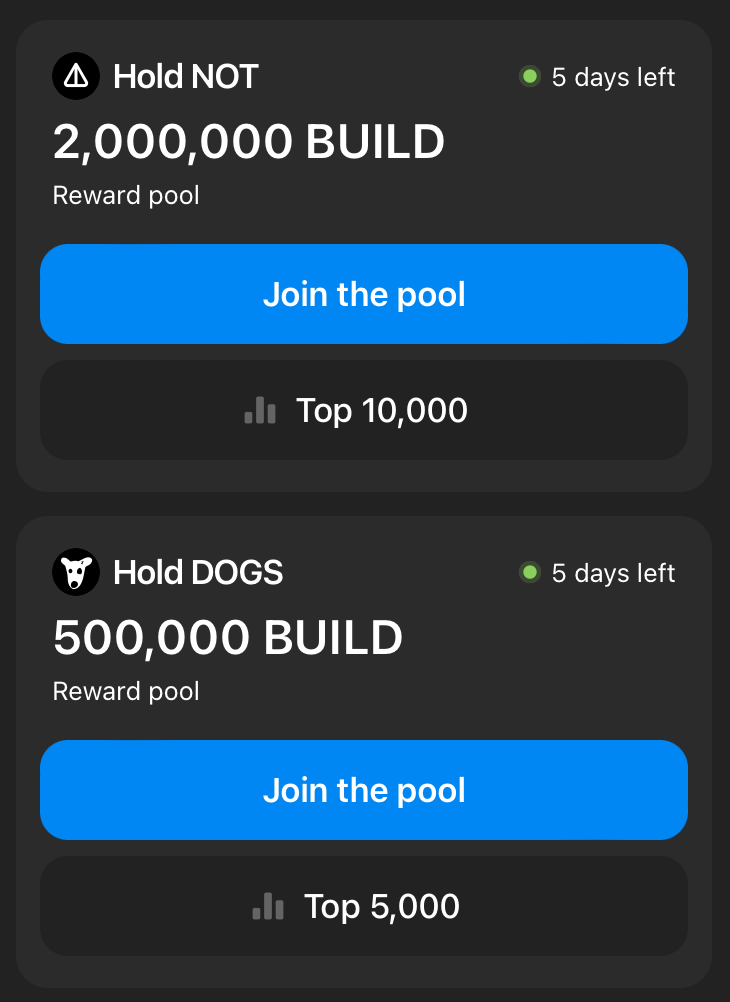Image resolution: width=730 pixels, height=1002 pixels.
Task: Click Reward pool label under 500,000 BUILD
Action: [x=126, y=691]
